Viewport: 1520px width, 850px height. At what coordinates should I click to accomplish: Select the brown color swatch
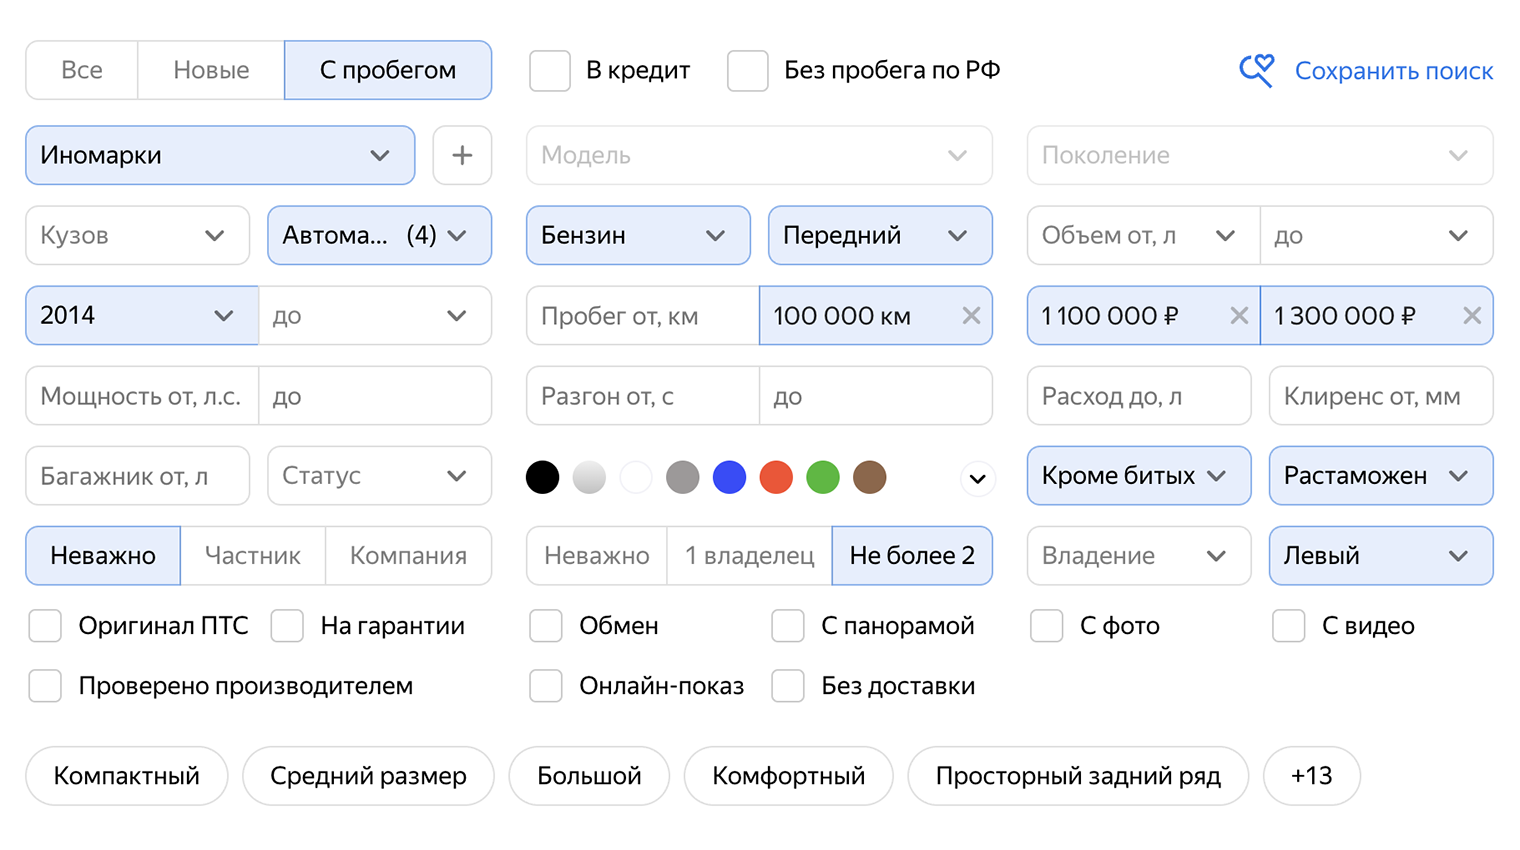pyautogui.click(x=870, y=477)
